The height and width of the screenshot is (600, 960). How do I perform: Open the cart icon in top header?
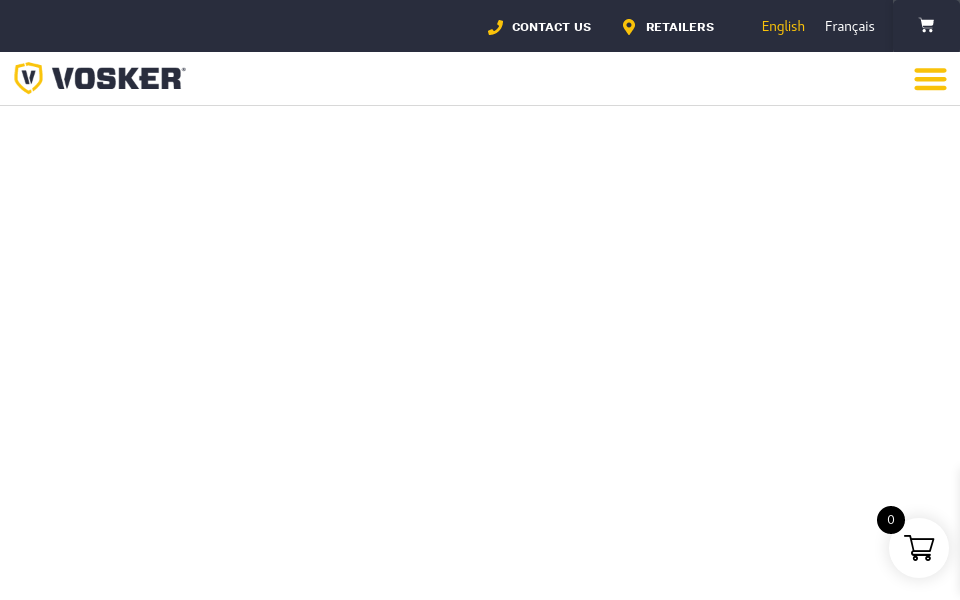[x=926, y=26]
